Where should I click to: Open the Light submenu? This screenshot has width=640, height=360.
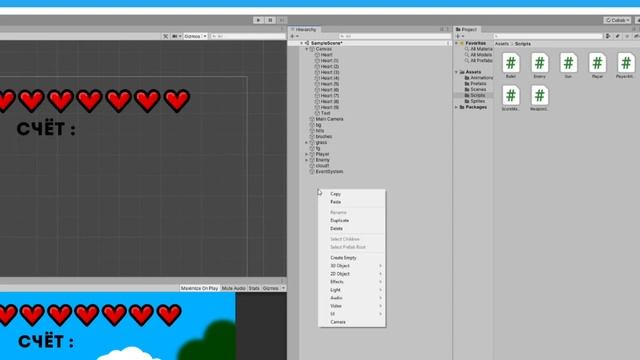[352, 290]
